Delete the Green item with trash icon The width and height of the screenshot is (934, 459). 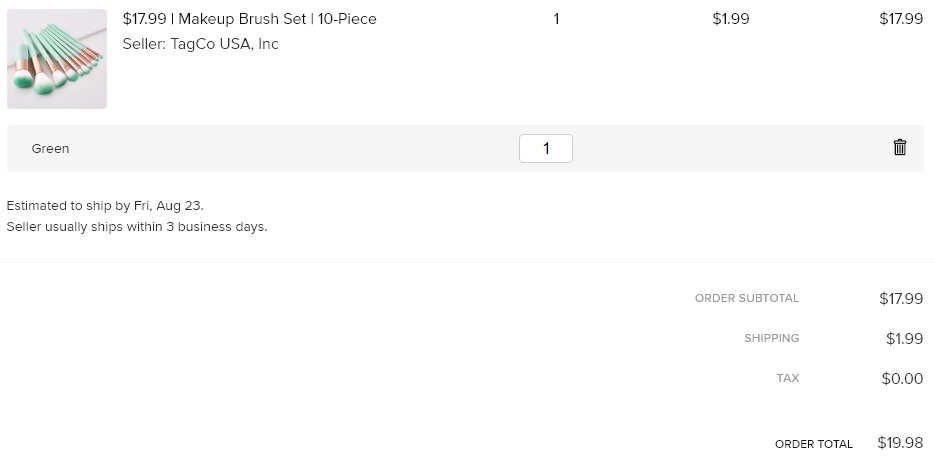pyautogui.click(x=899, y=147)
